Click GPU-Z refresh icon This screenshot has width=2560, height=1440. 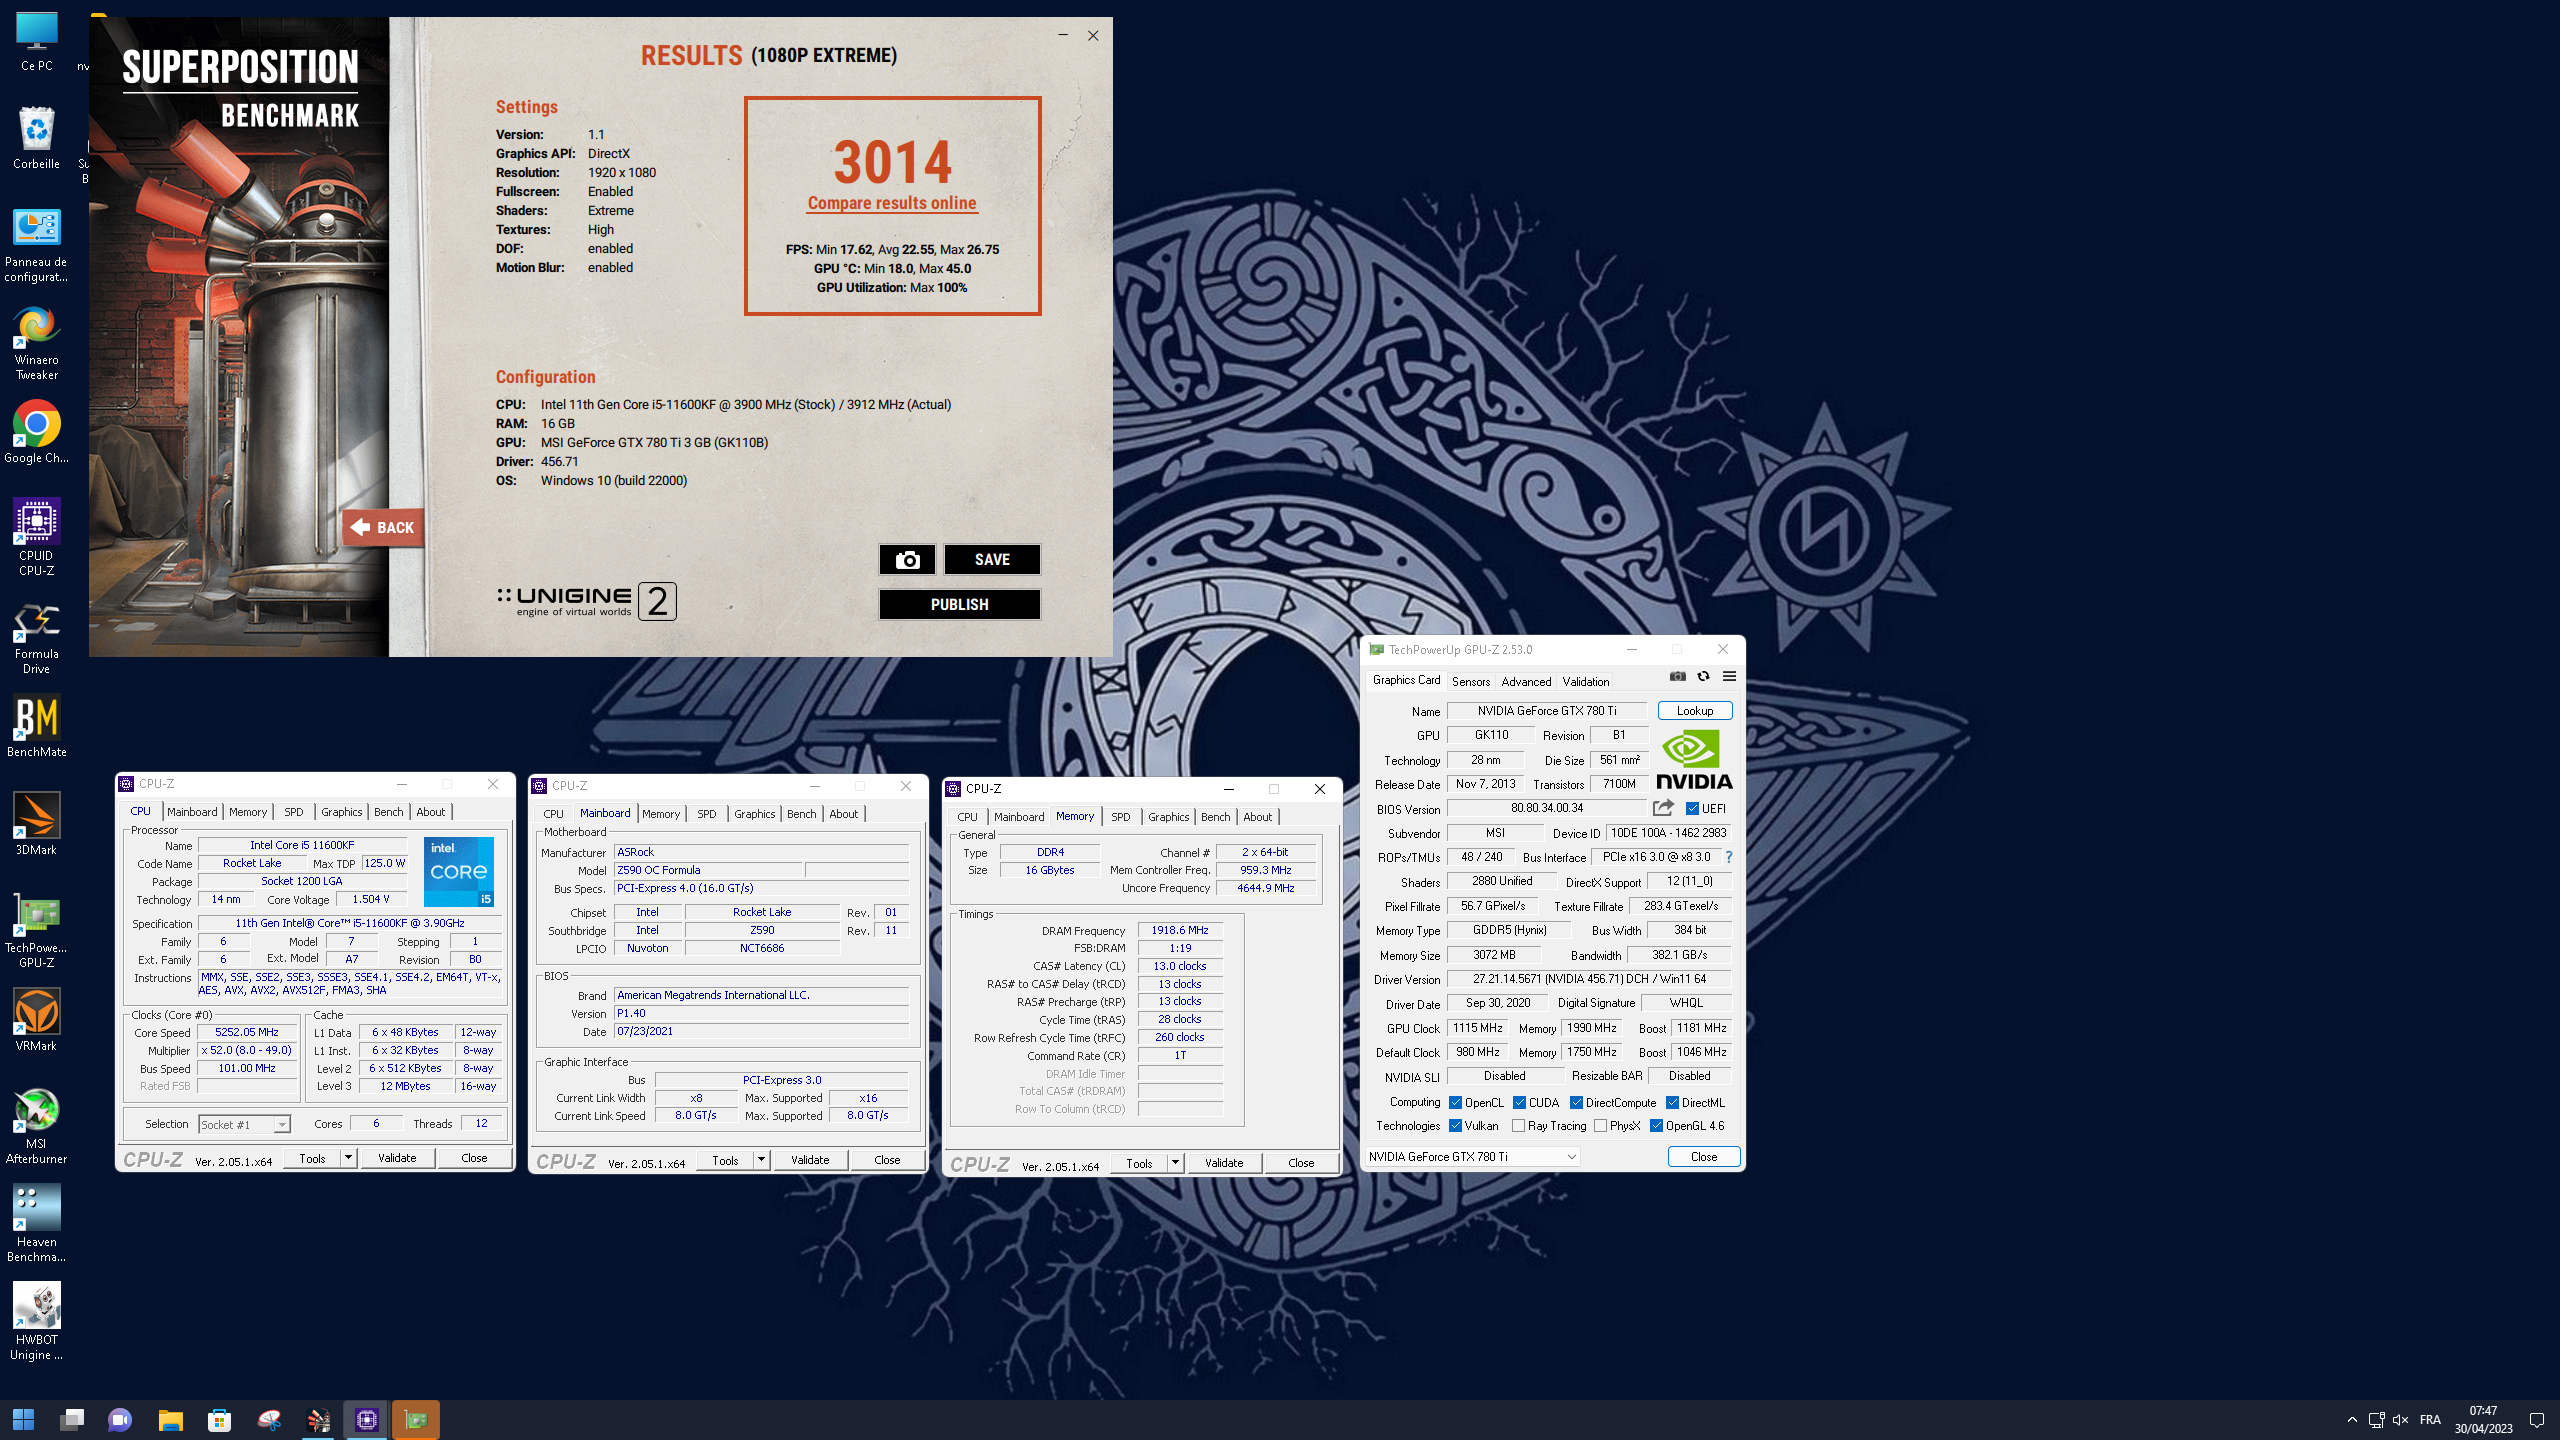[1703, 677]
